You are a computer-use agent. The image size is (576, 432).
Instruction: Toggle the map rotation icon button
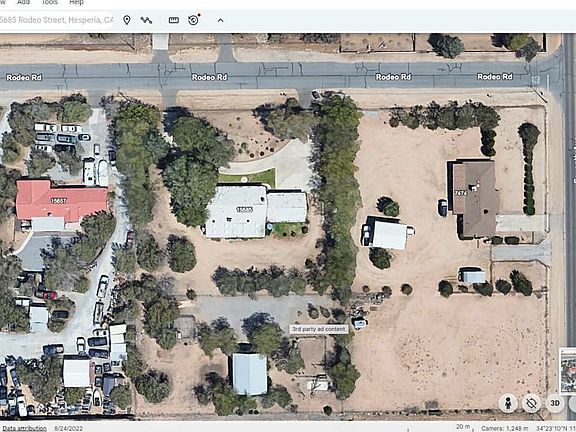point(532,403)
